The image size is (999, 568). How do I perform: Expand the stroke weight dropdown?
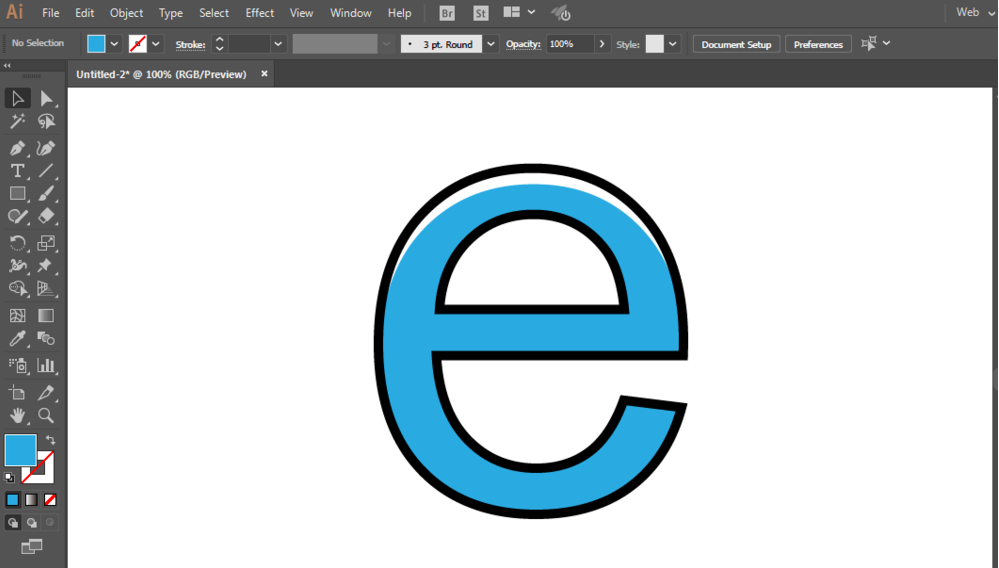[x=278, y=44]
